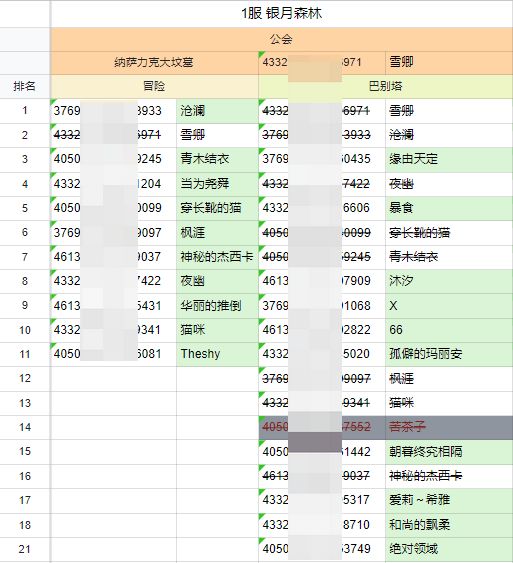Click the 朝暮终究相隔 name cell

pos(449,452)
